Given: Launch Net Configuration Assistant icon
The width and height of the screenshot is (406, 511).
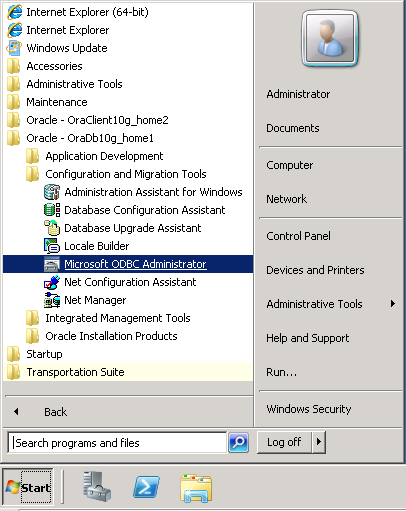Looking at the screenshot, I should click(52, 282).
